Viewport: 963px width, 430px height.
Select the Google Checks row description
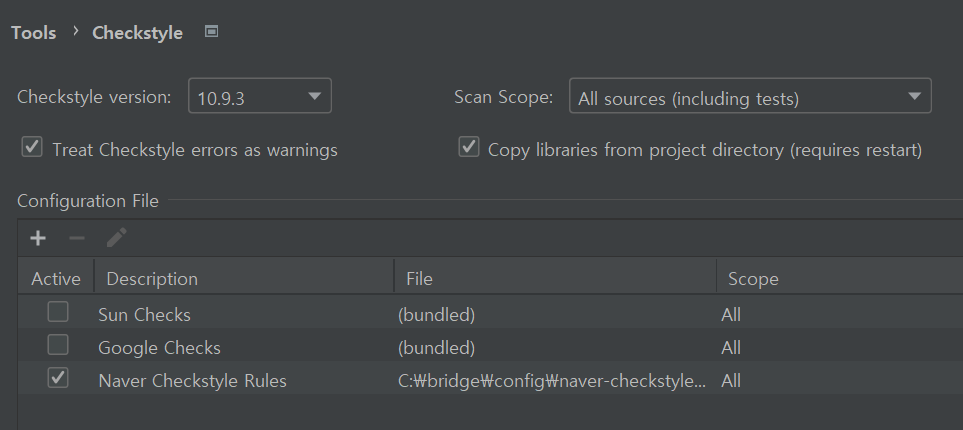pos(159,348)
